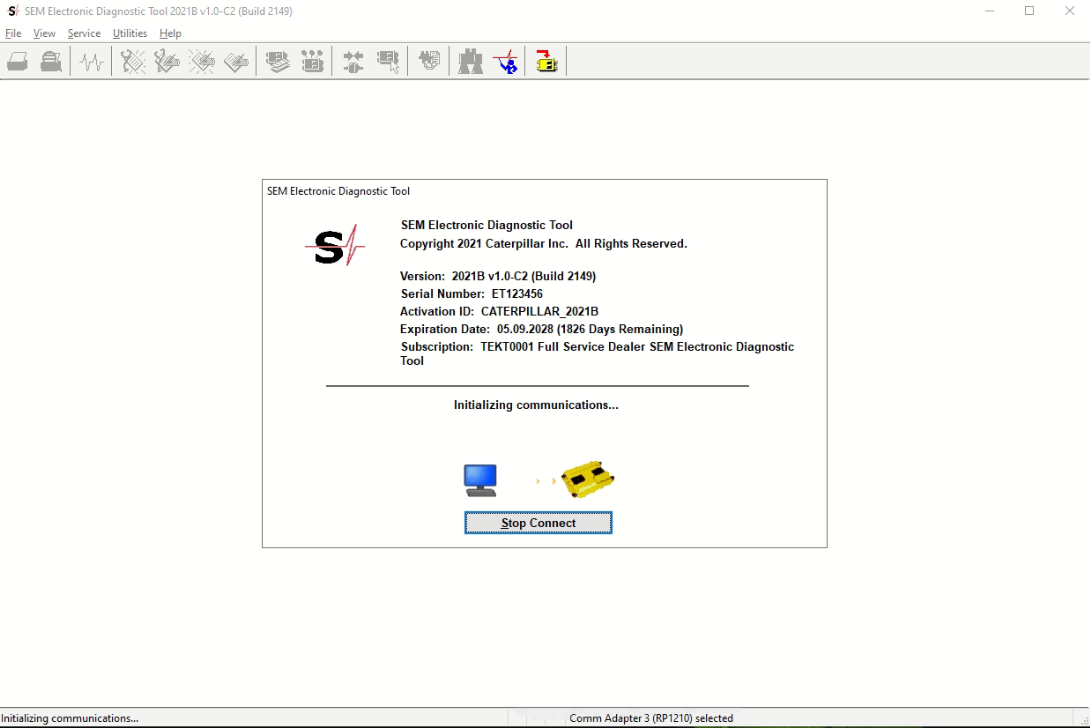
Task: Open the ECM Summary toolbar icon
Action: click(278, 62)
